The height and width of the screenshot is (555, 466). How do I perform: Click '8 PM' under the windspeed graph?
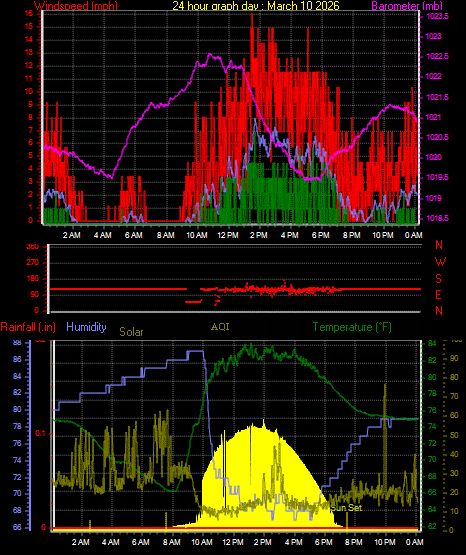tap(352, 235)
